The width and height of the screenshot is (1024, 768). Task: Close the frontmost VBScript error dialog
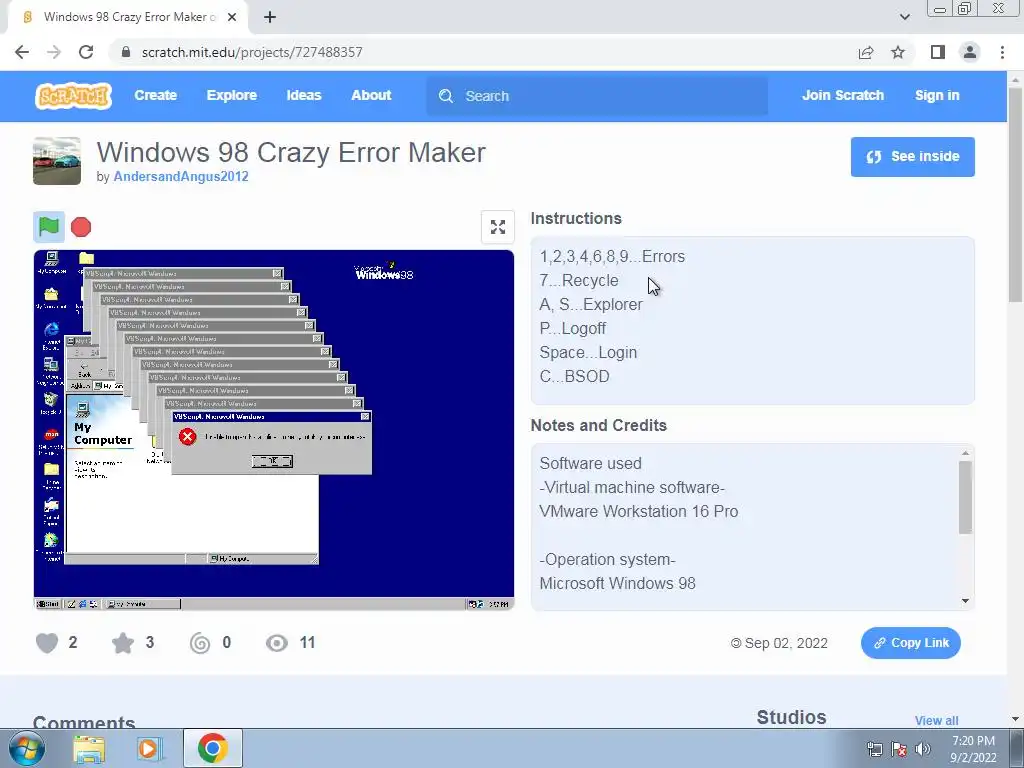[365, 417]
